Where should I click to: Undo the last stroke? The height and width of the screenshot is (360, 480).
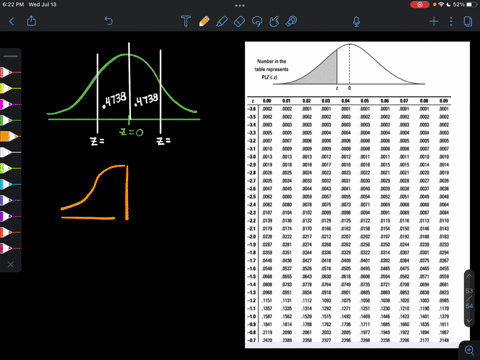click(109, 21)
